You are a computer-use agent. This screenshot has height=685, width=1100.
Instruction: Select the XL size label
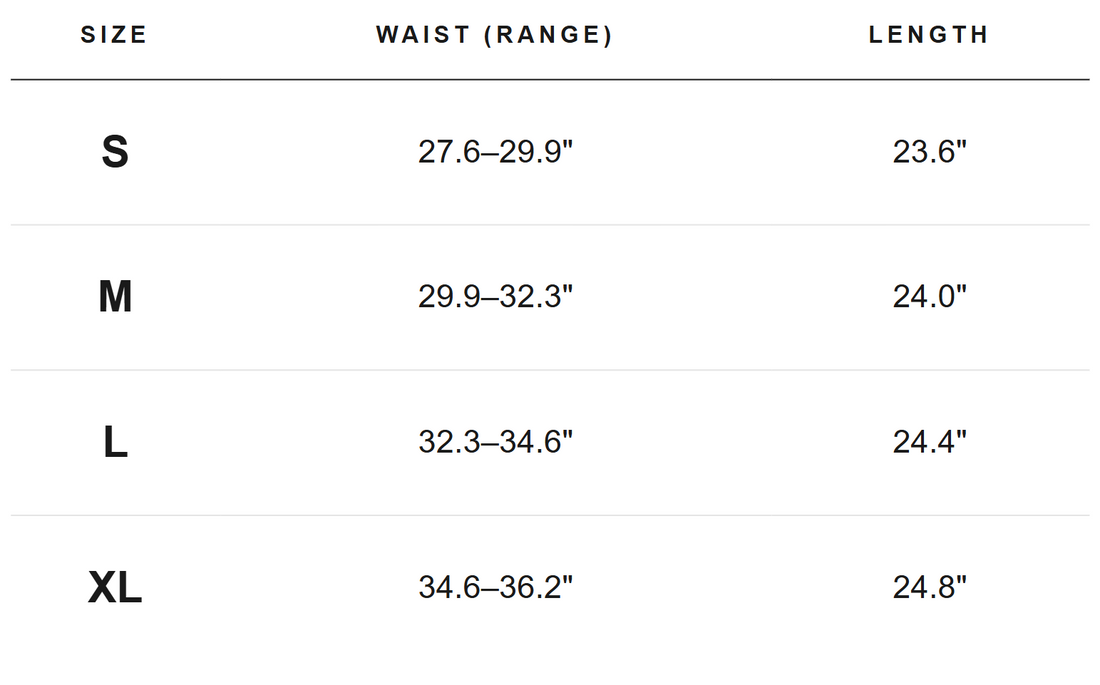(x=115, y=587)
